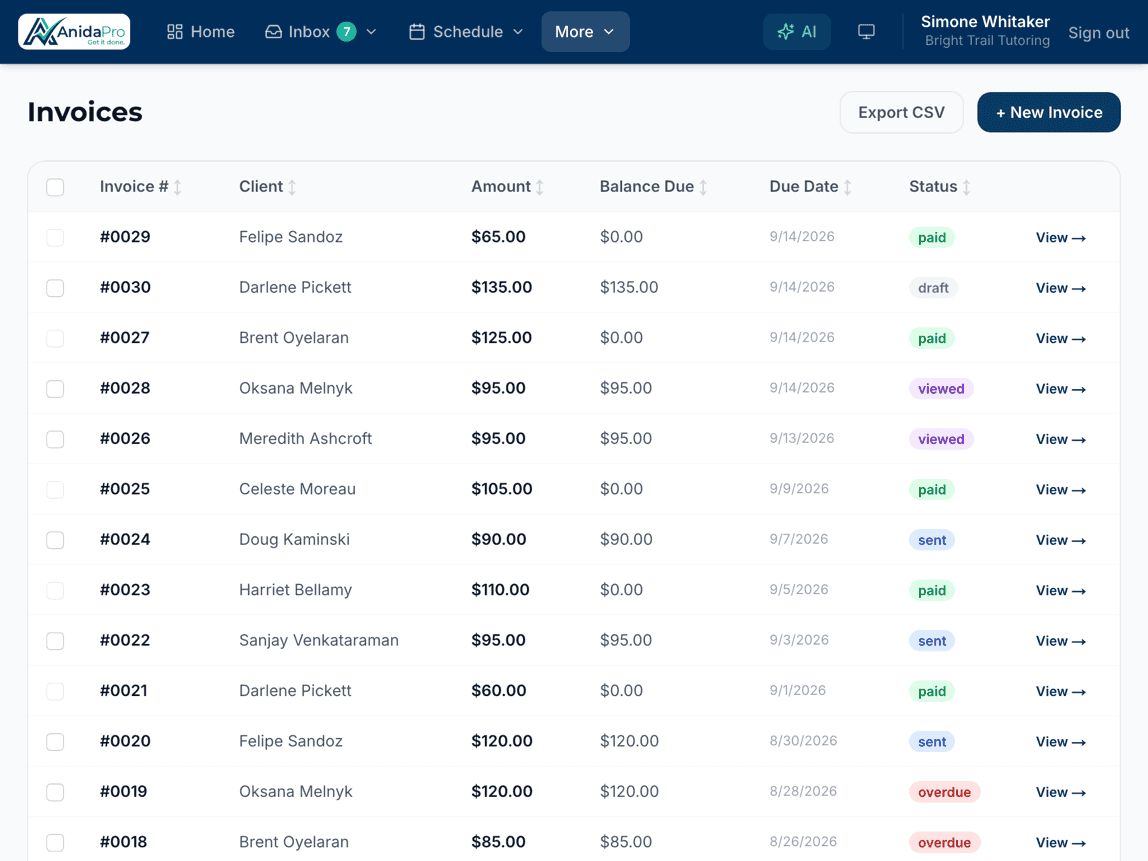Click the $110.00 amount cell
The width and height of the screenshot is (1148, 861).
point(500,590)
